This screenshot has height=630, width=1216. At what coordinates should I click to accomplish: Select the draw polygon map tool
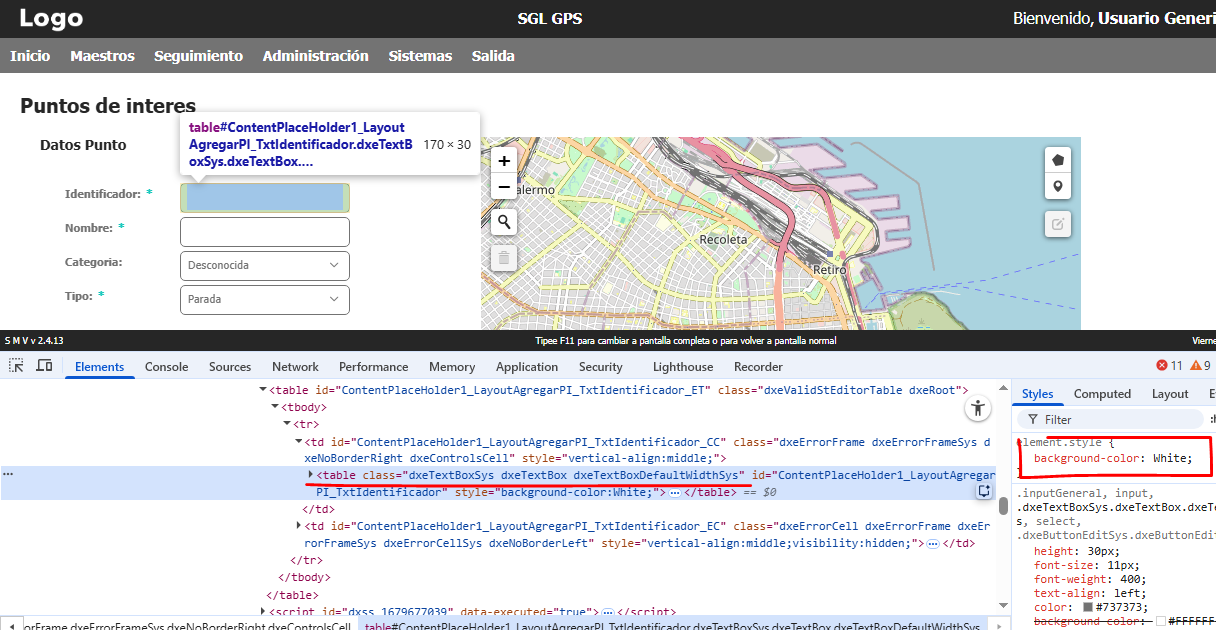pos(1057,160)
